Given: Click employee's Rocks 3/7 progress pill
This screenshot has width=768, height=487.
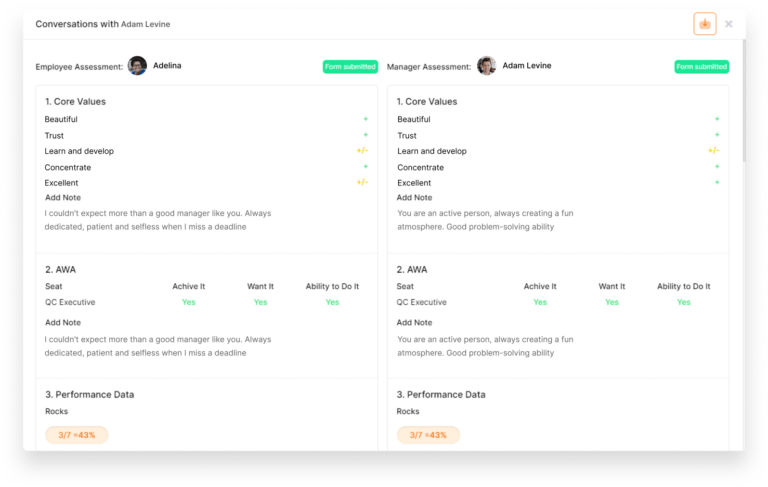Looking at the screenshot, I should click(77, 435).
